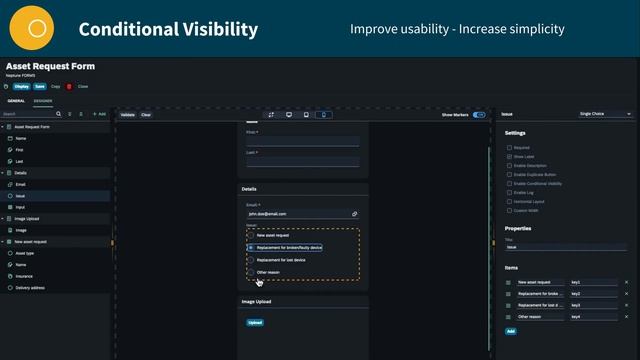Switch to the GENERAL tab

coord(16,101)
